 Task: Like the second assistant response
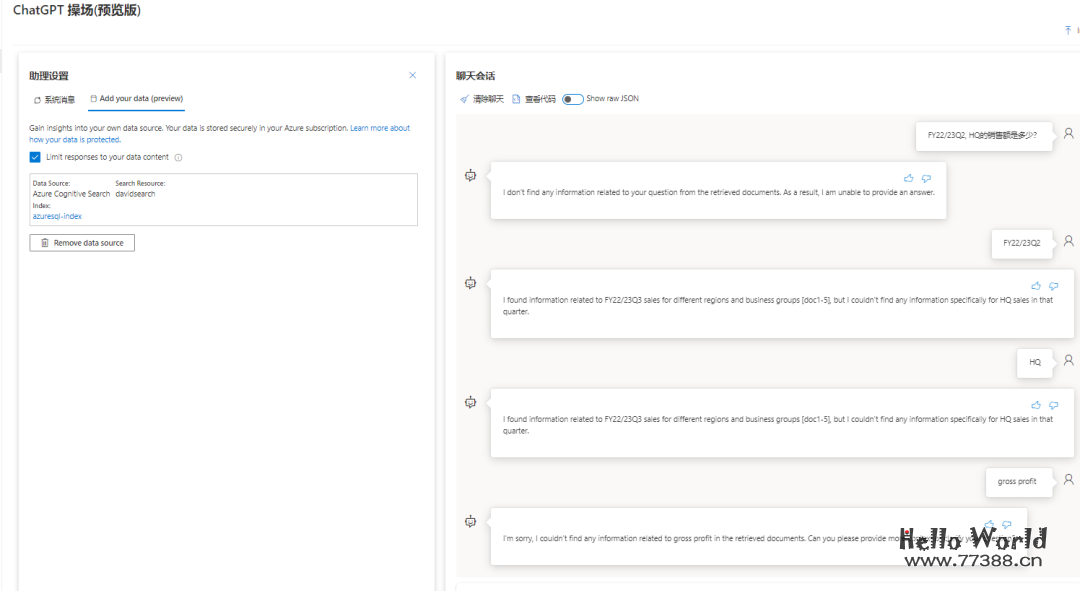point(1036,285)
